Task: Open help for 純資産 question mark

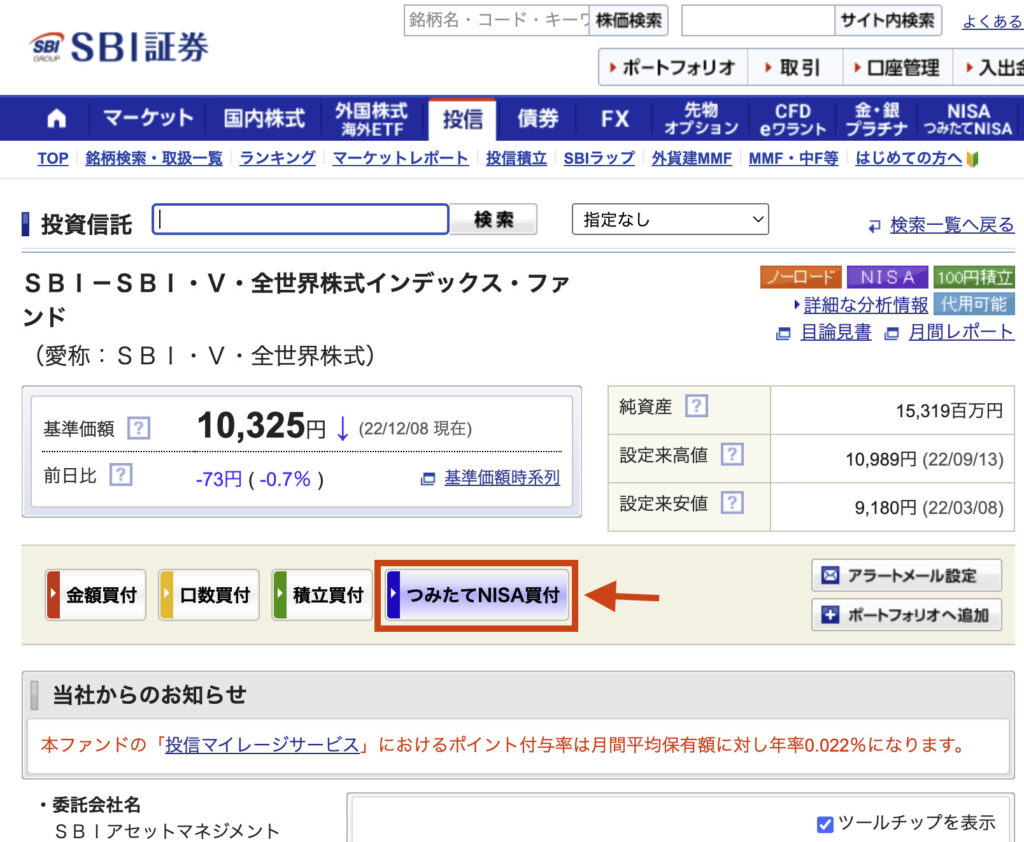Action: pos(696,406)
